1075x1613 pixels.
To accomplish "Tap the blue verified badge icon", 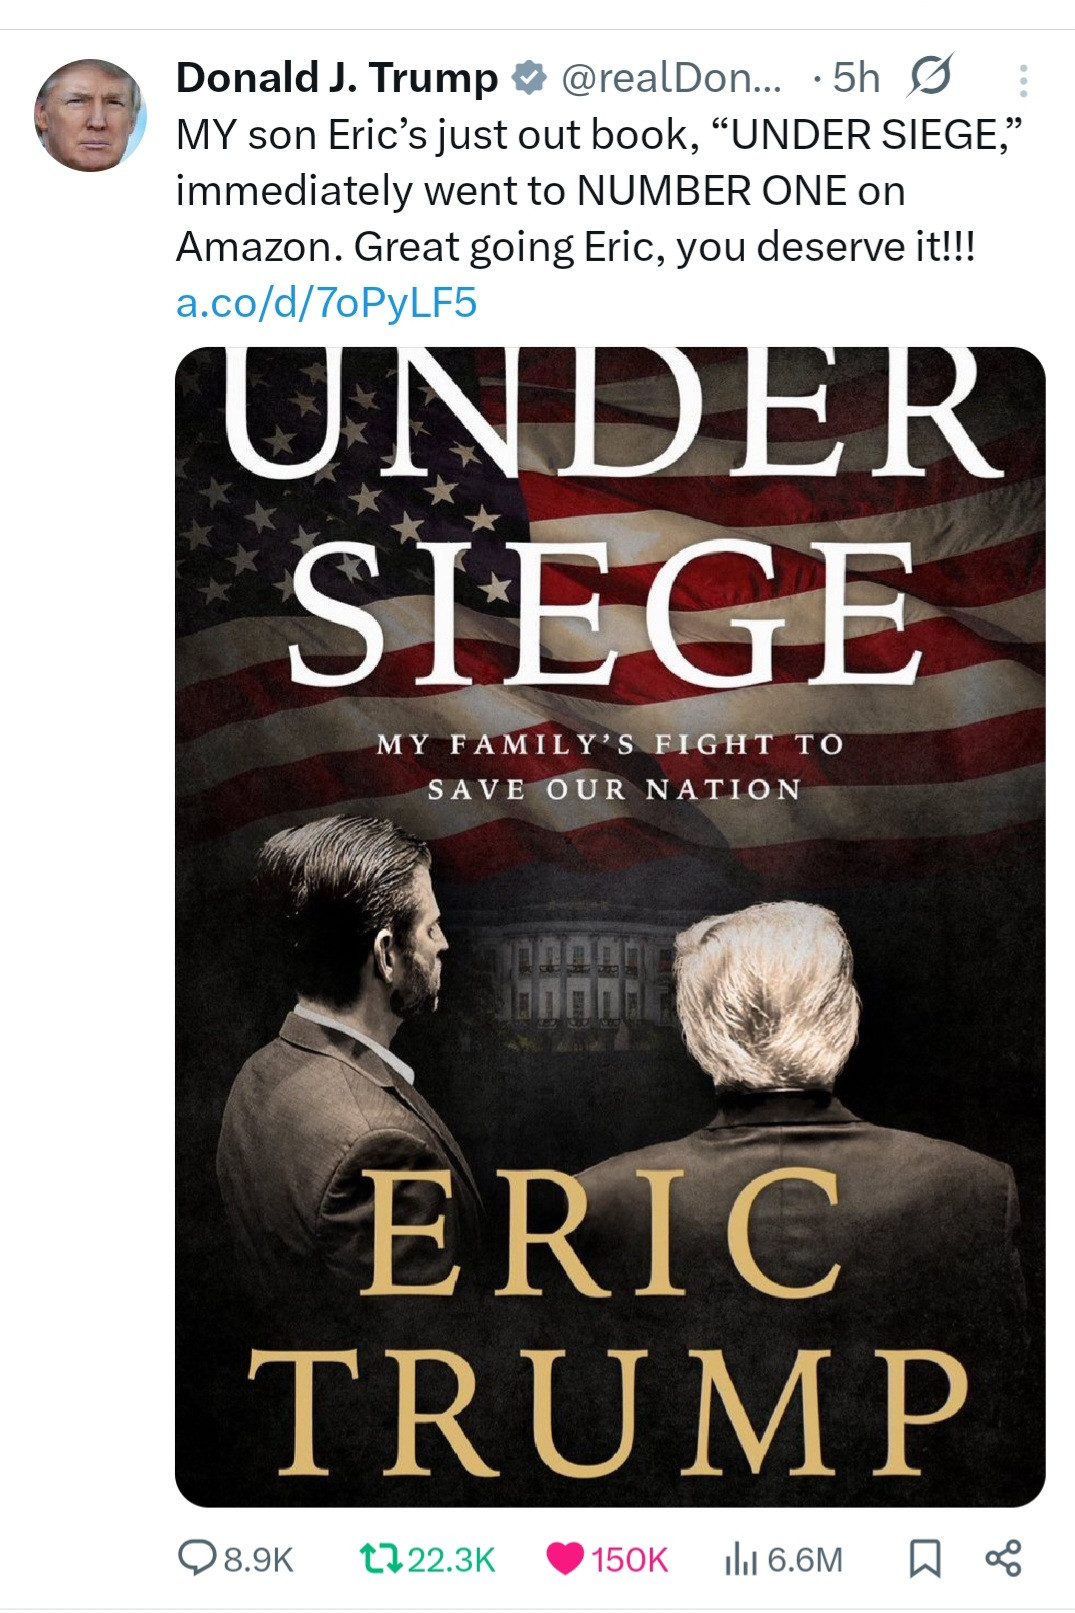I will click(529, 78).
